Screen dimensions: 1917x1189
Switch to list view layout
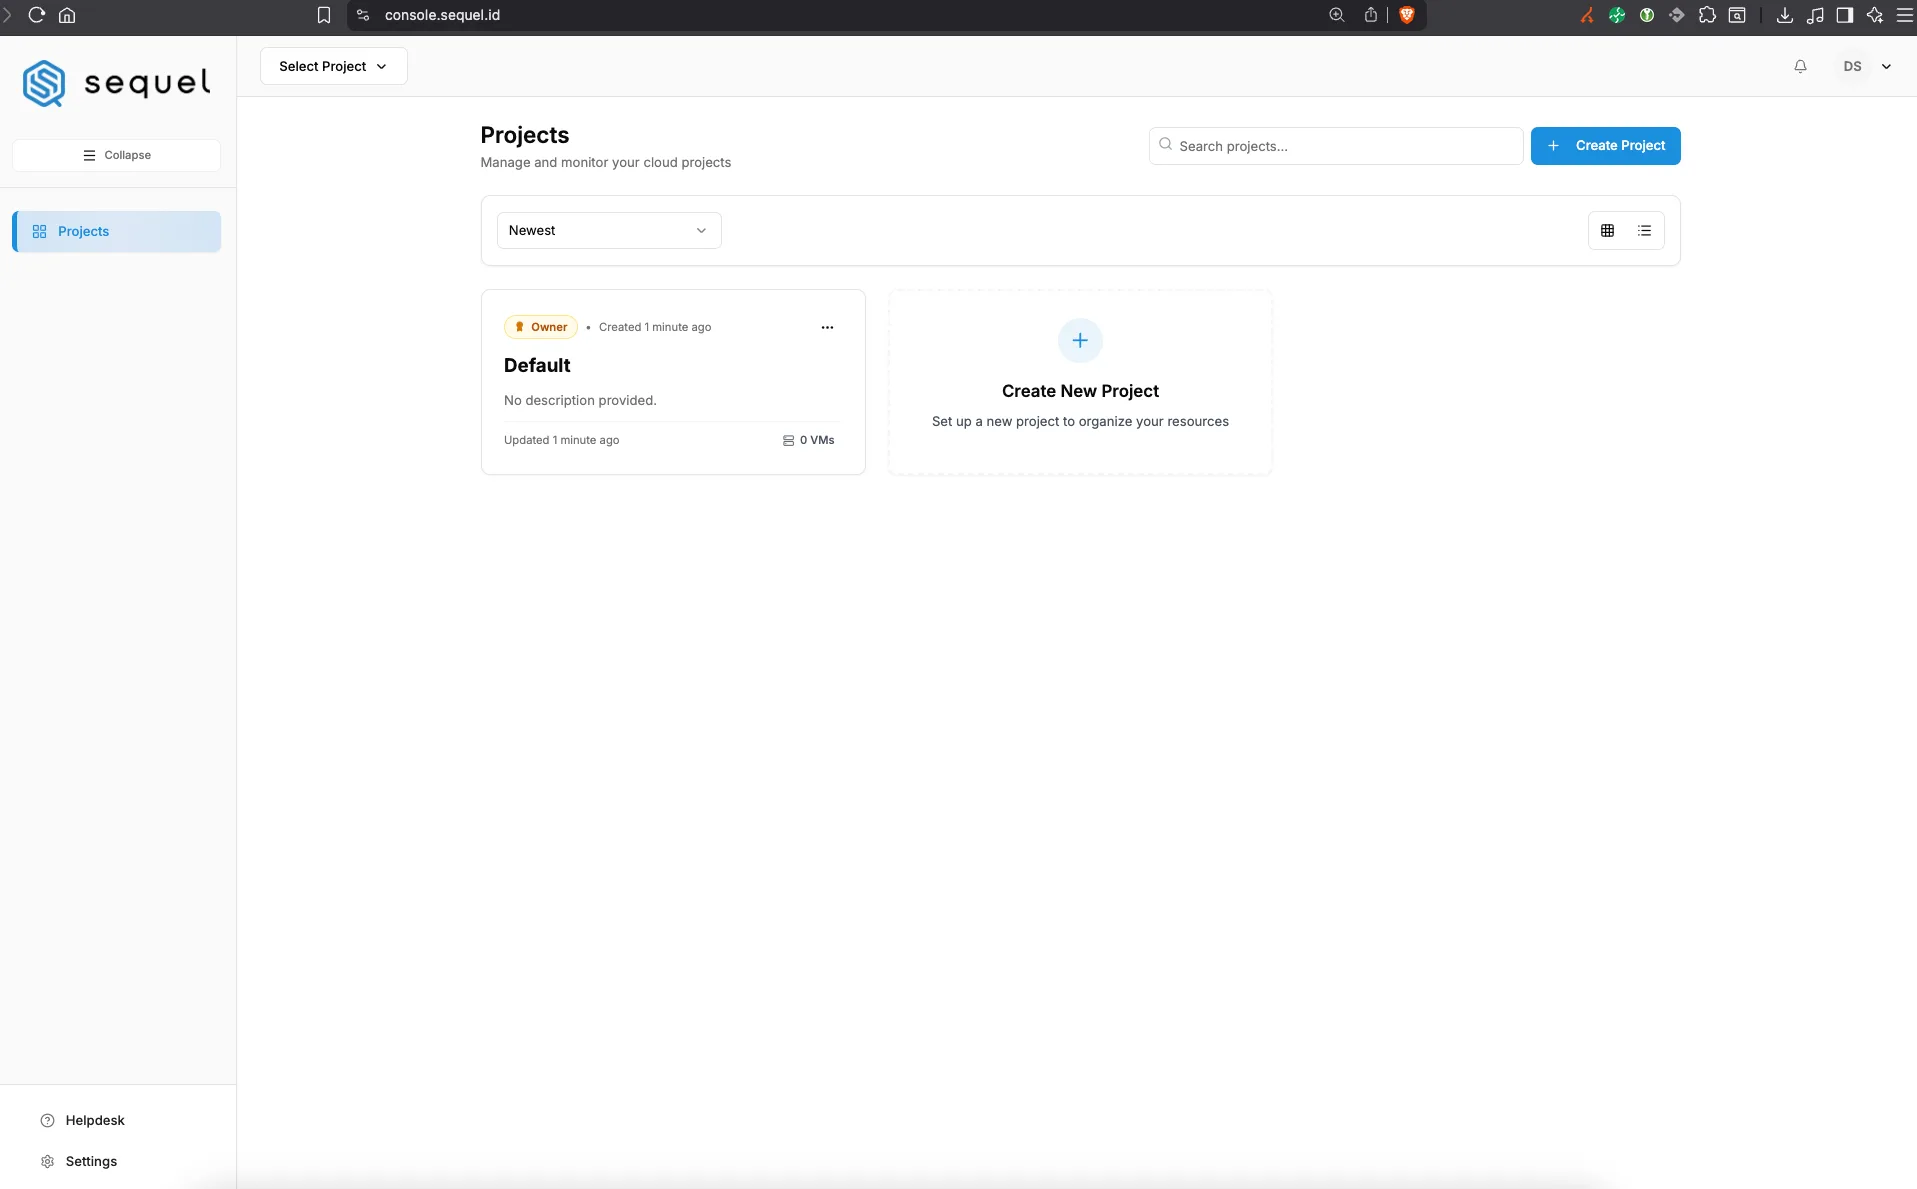pos(1644,231)
